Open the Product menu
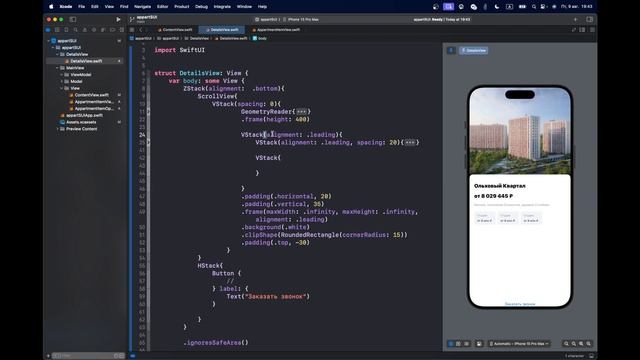 [182, 7]
